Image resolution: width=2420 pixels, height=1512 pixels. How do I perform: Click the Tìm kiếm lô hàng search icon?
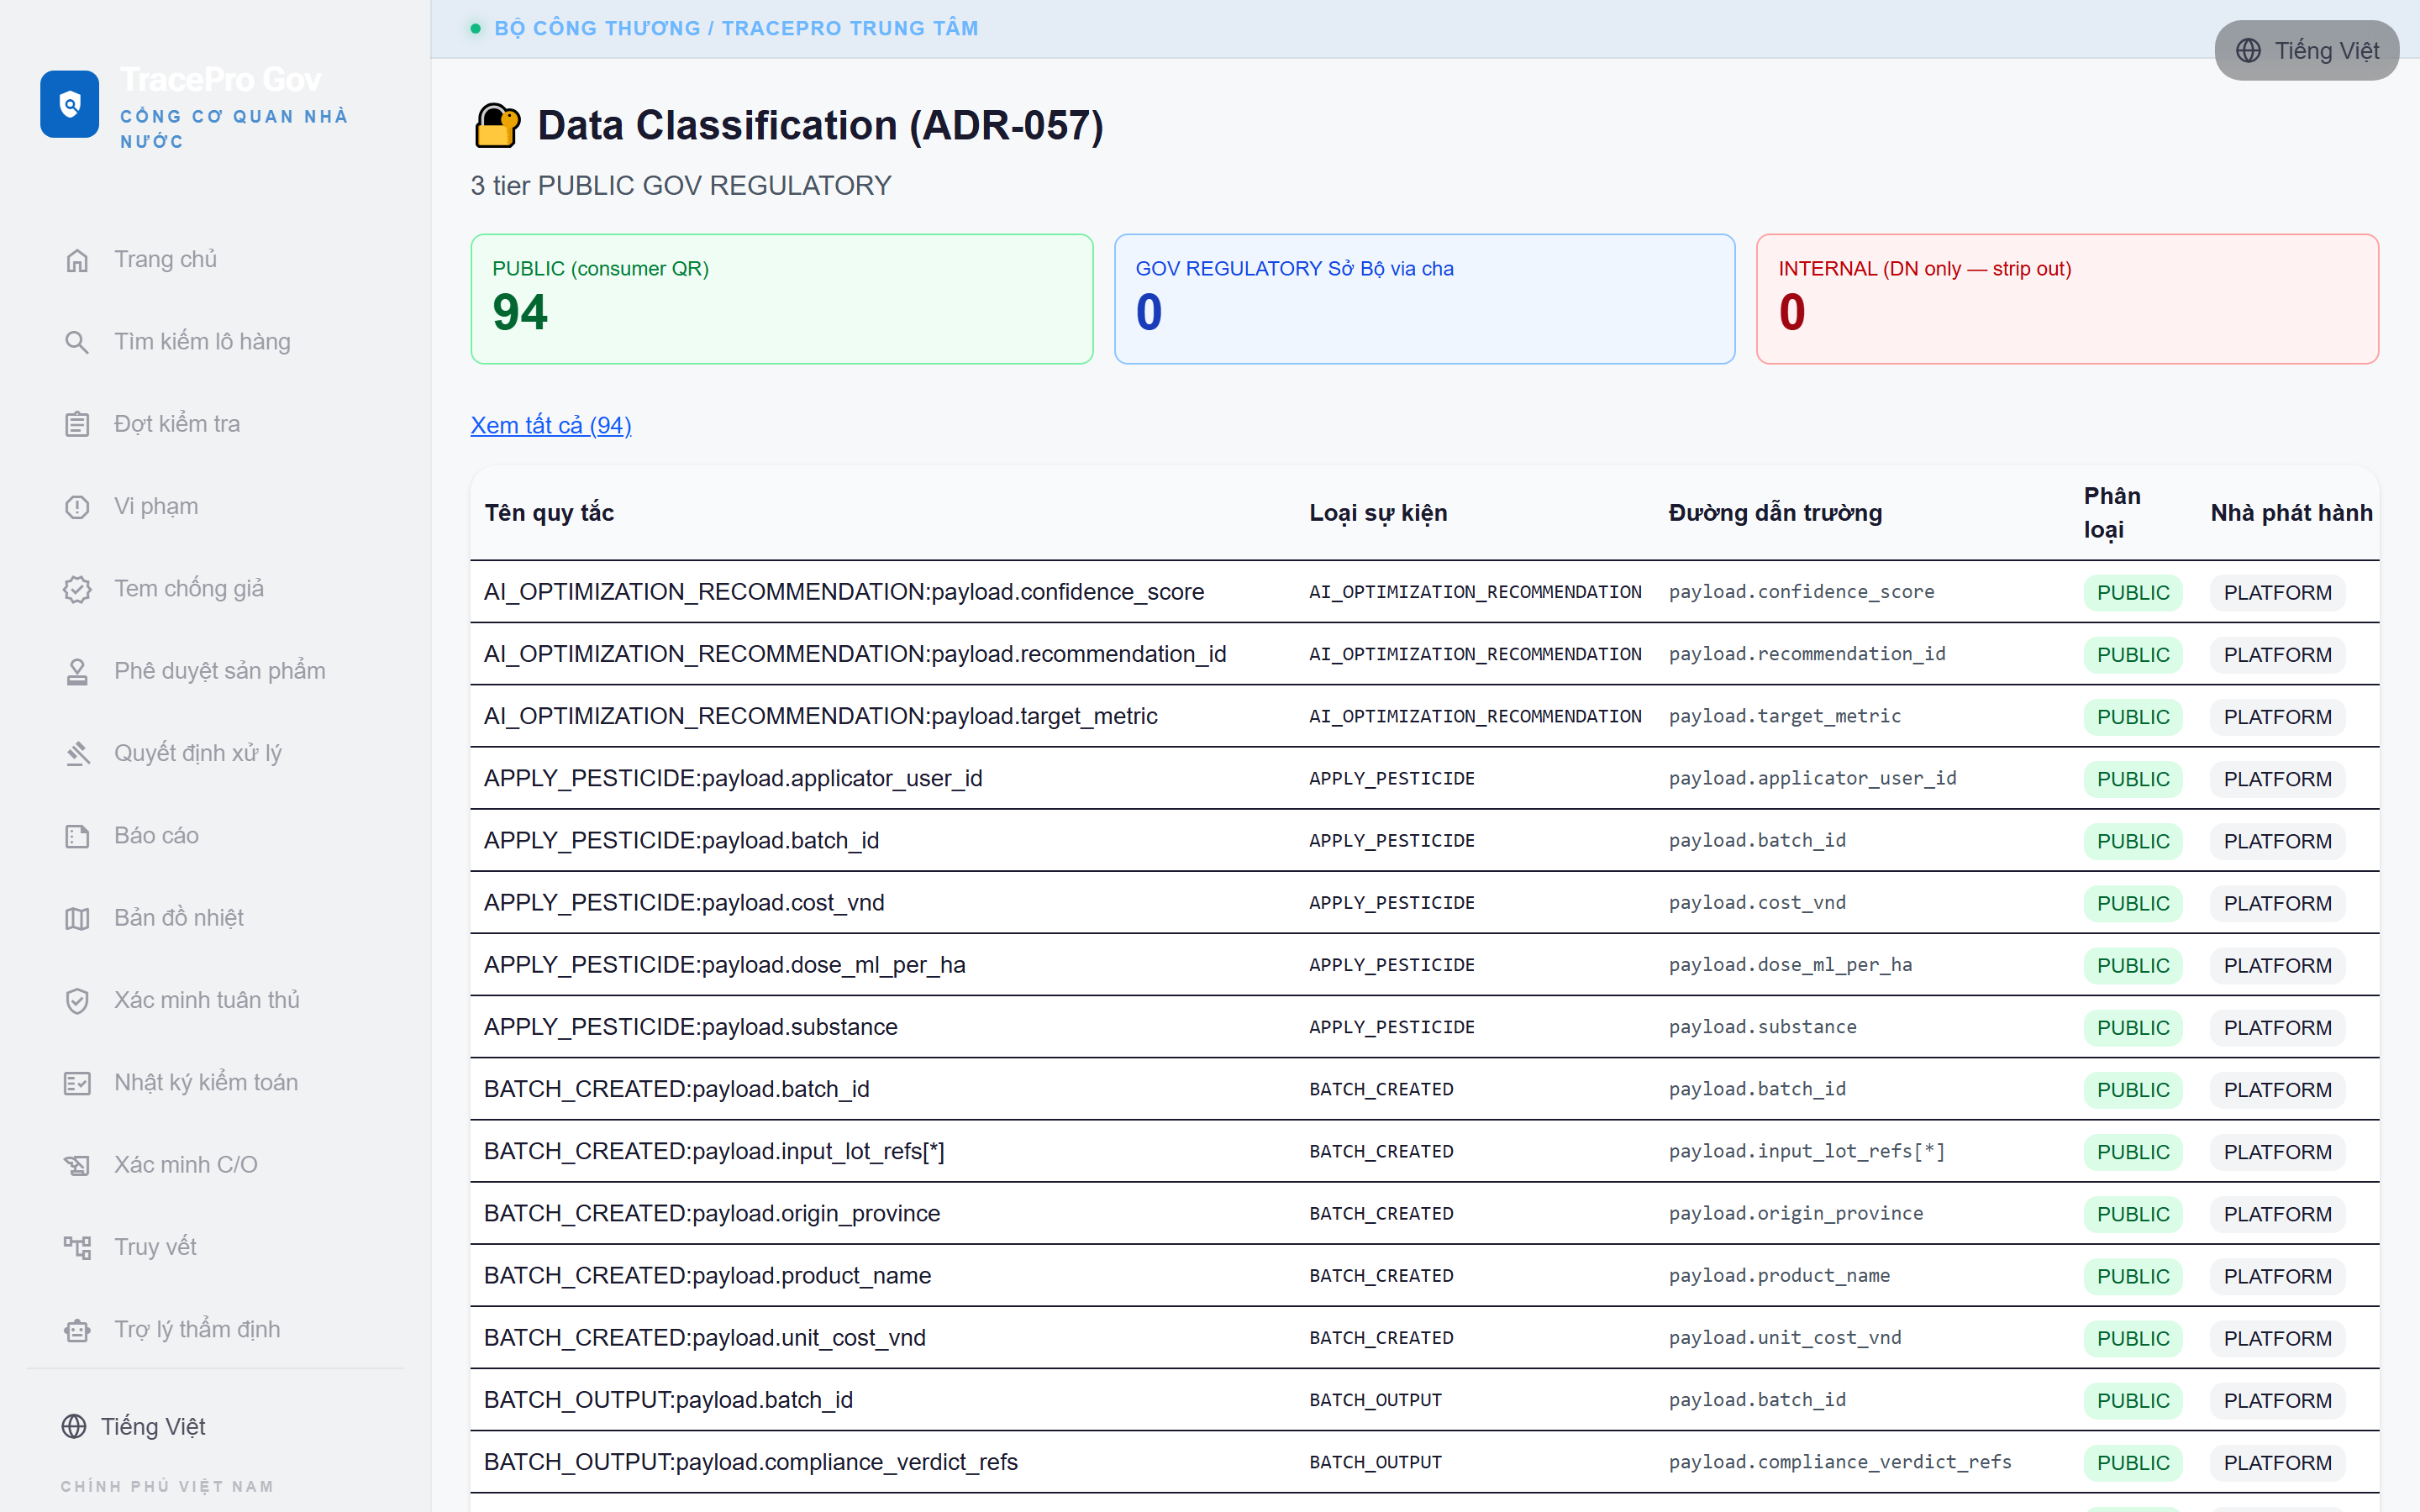[77, 342]
